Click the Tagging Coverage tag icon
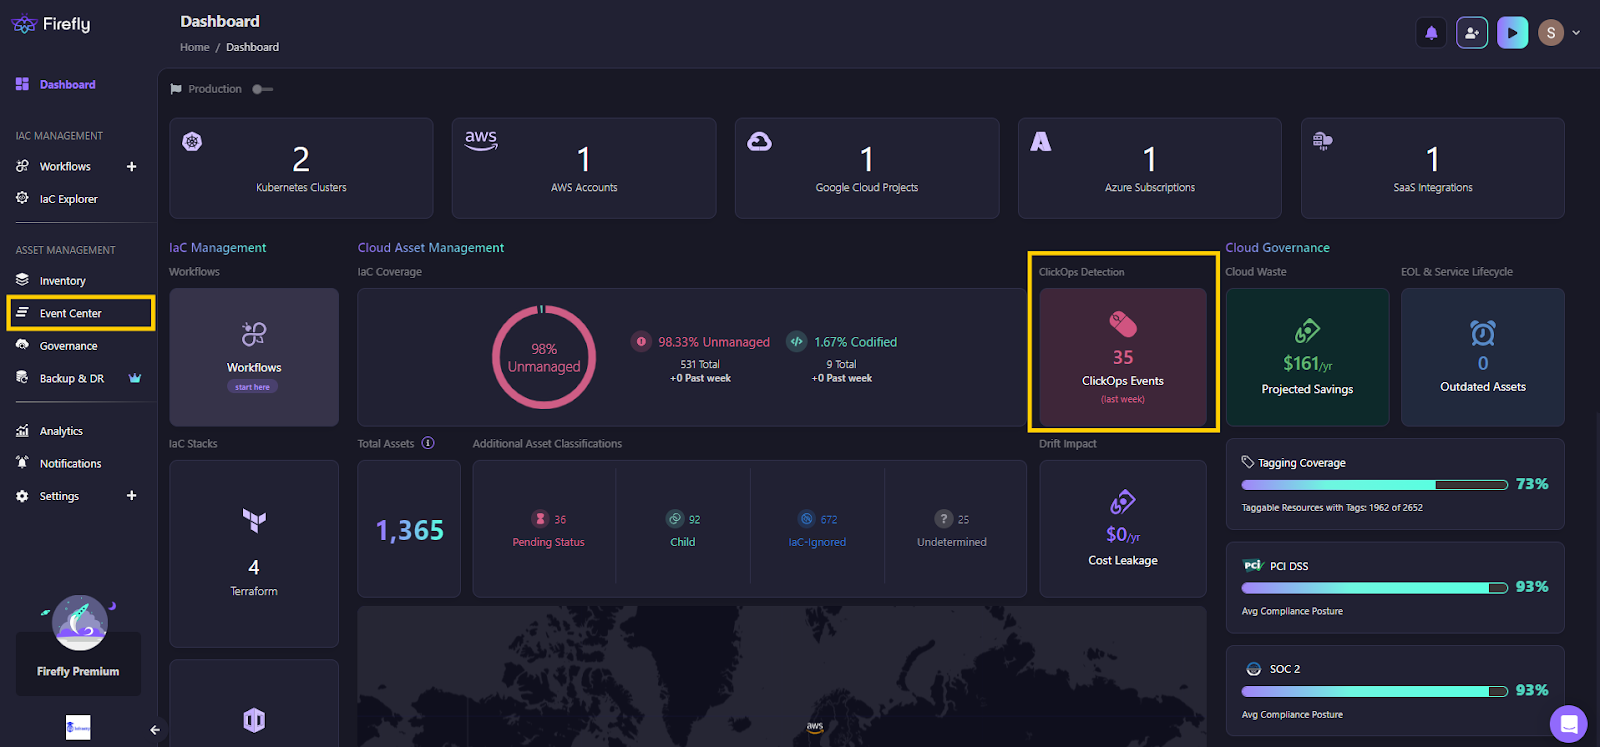The width and height of the screenshot is (1600, 747). coord(1248,462)
